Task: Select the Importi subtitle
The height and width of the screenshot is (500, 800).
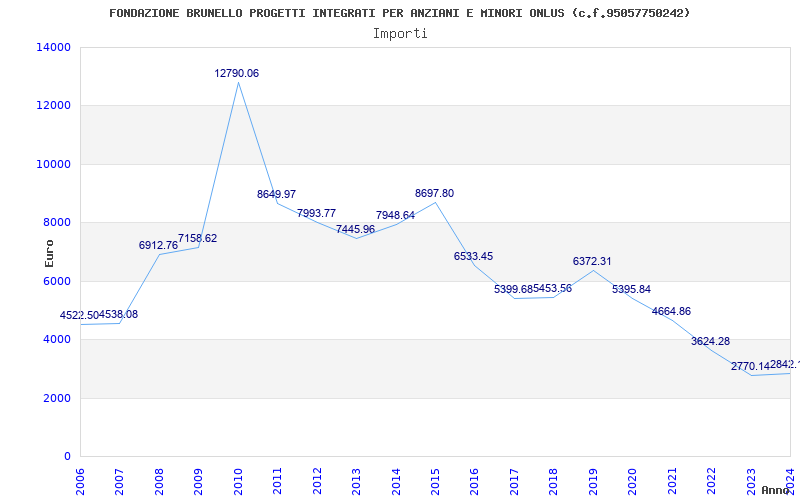Action: pyautogui.click(x=400, y=34)
